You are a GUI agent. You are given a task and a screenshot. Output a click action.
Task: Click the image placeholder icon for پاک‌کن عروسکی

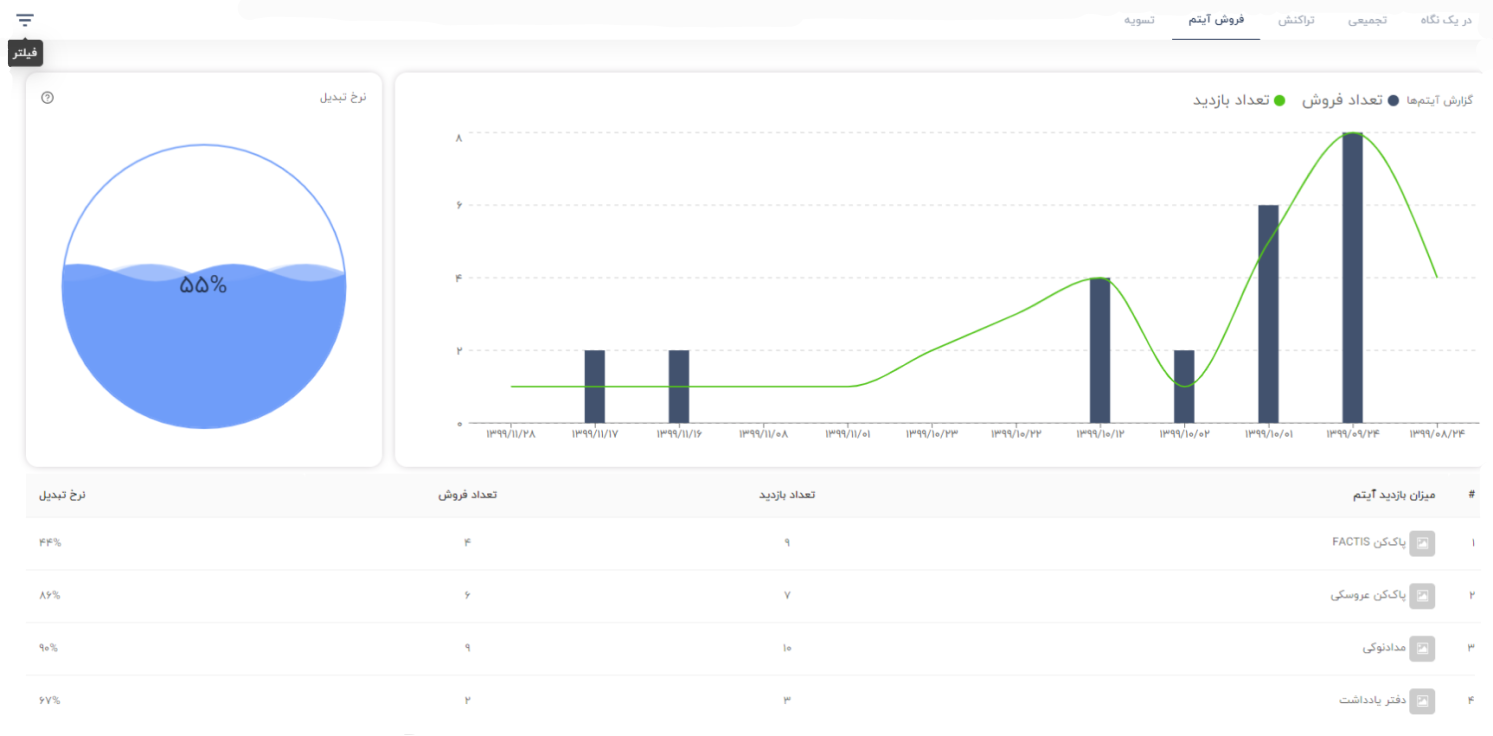click(x=1422, y=596)
